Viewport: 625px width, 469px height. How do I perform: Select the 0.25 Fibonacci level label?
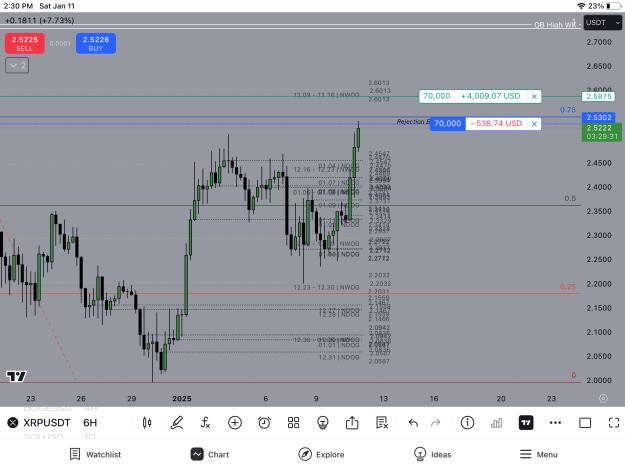[568, 287]
